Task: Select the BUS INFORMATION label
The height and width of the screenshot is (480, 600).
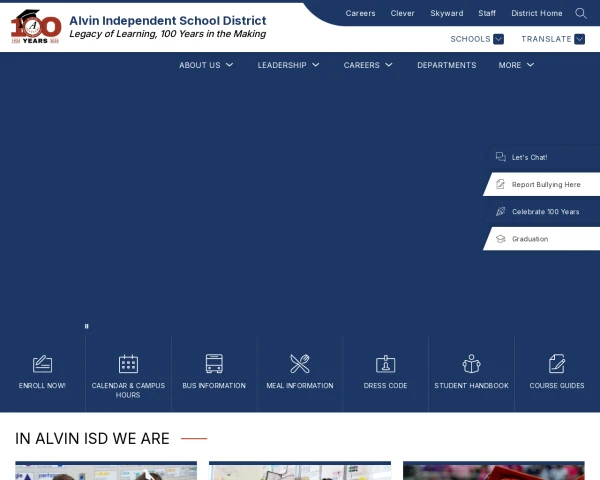Action: click(x=214, y=385)
